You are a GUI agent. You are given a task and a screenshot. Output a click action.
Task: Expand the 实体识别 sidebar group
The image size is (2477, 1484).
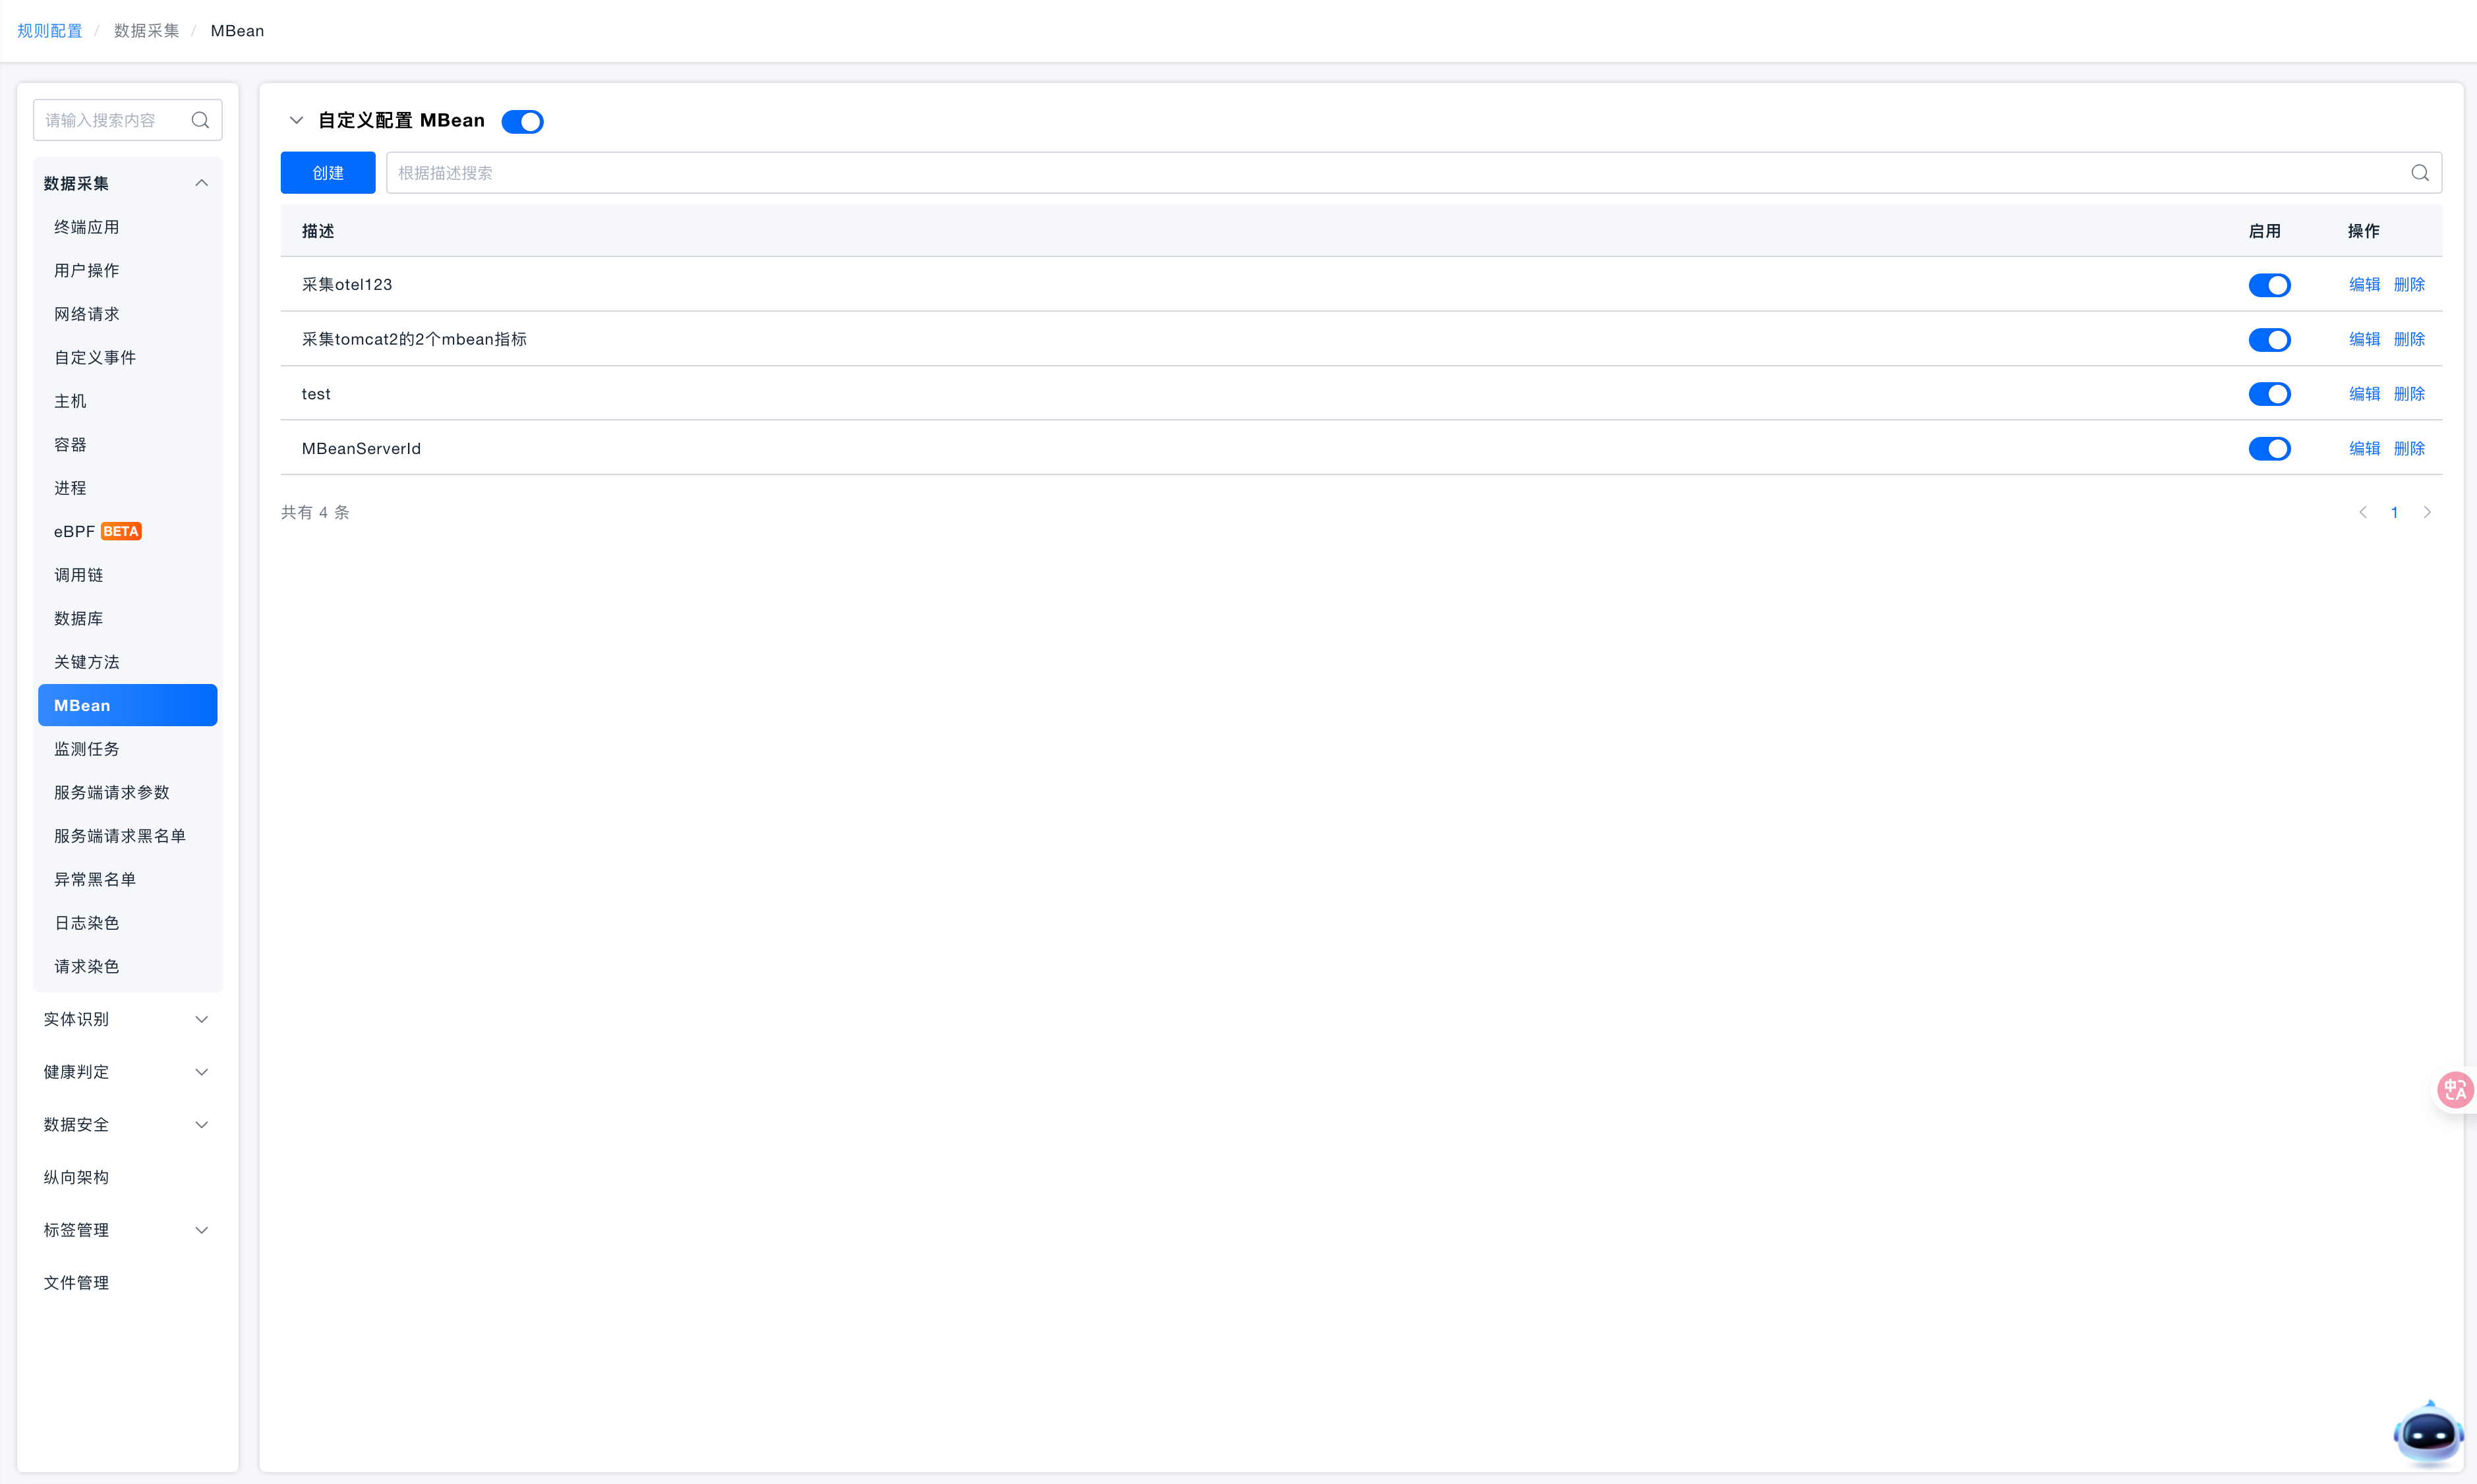click(x=127, y=1019)
